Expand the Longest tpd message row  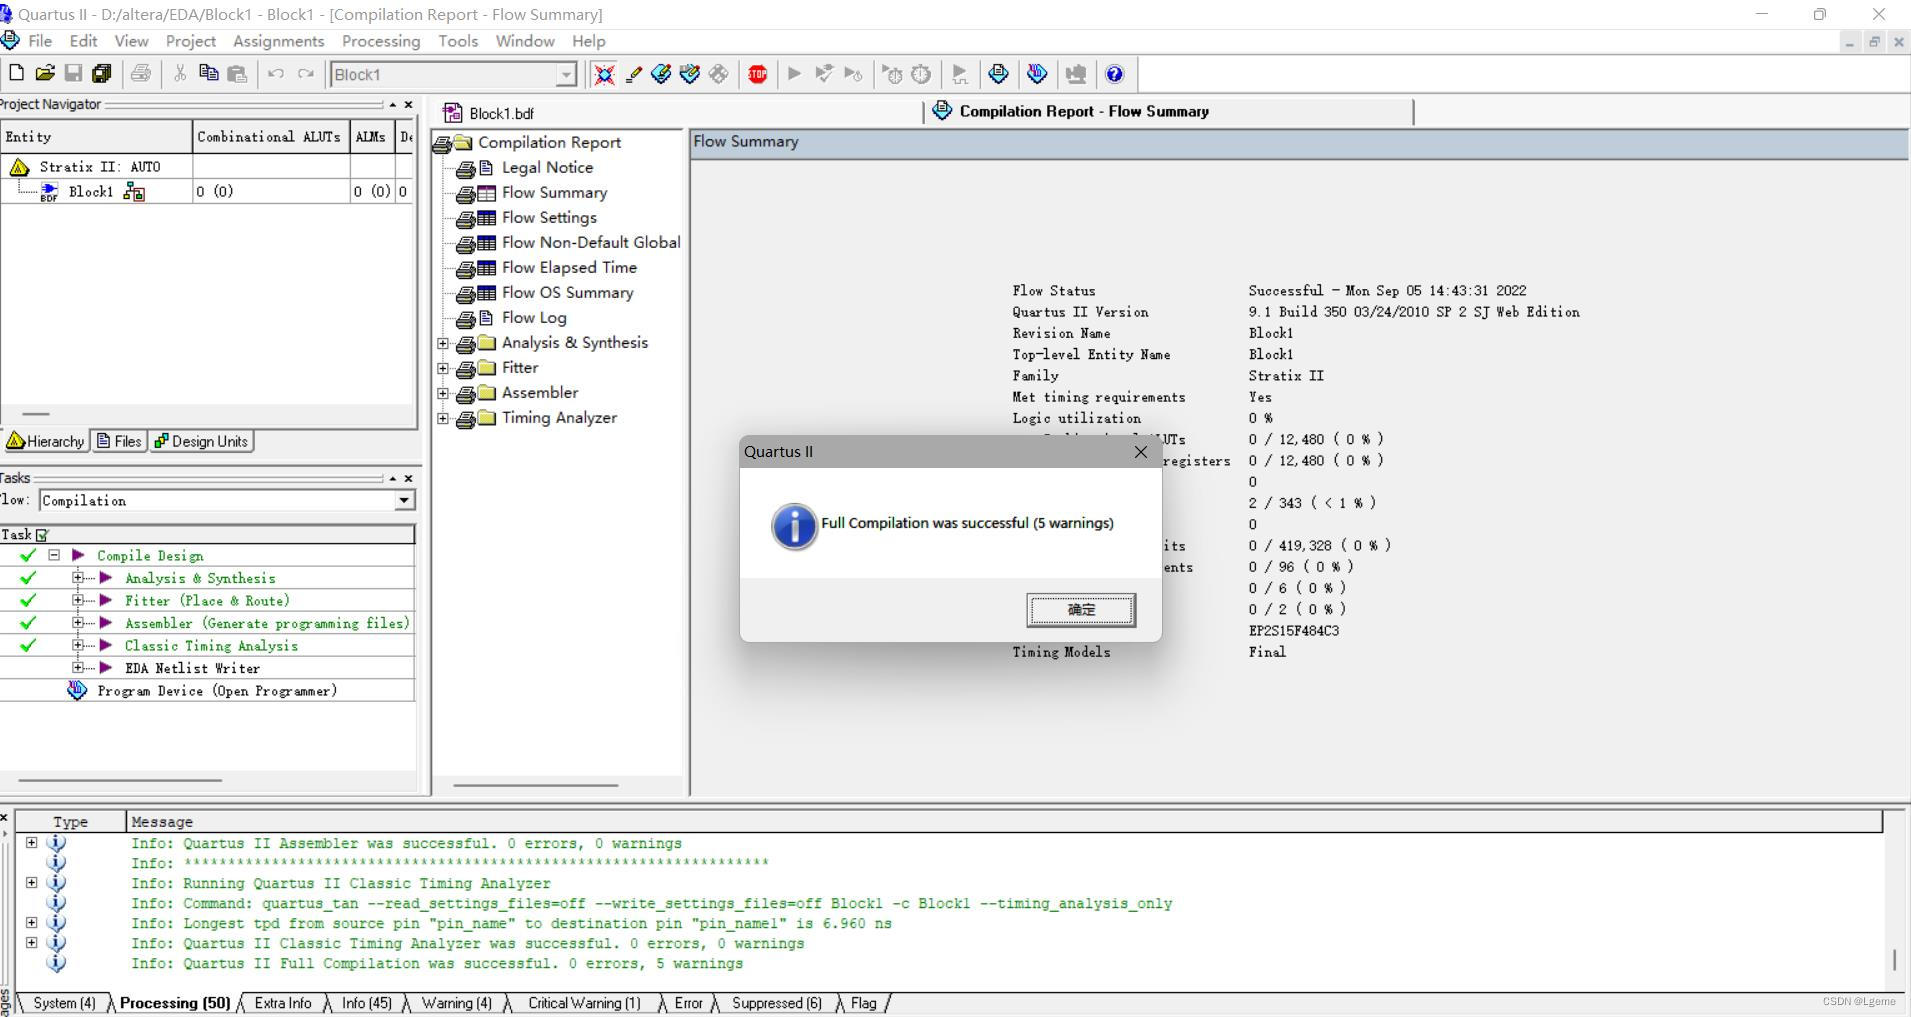pos(31,923)
